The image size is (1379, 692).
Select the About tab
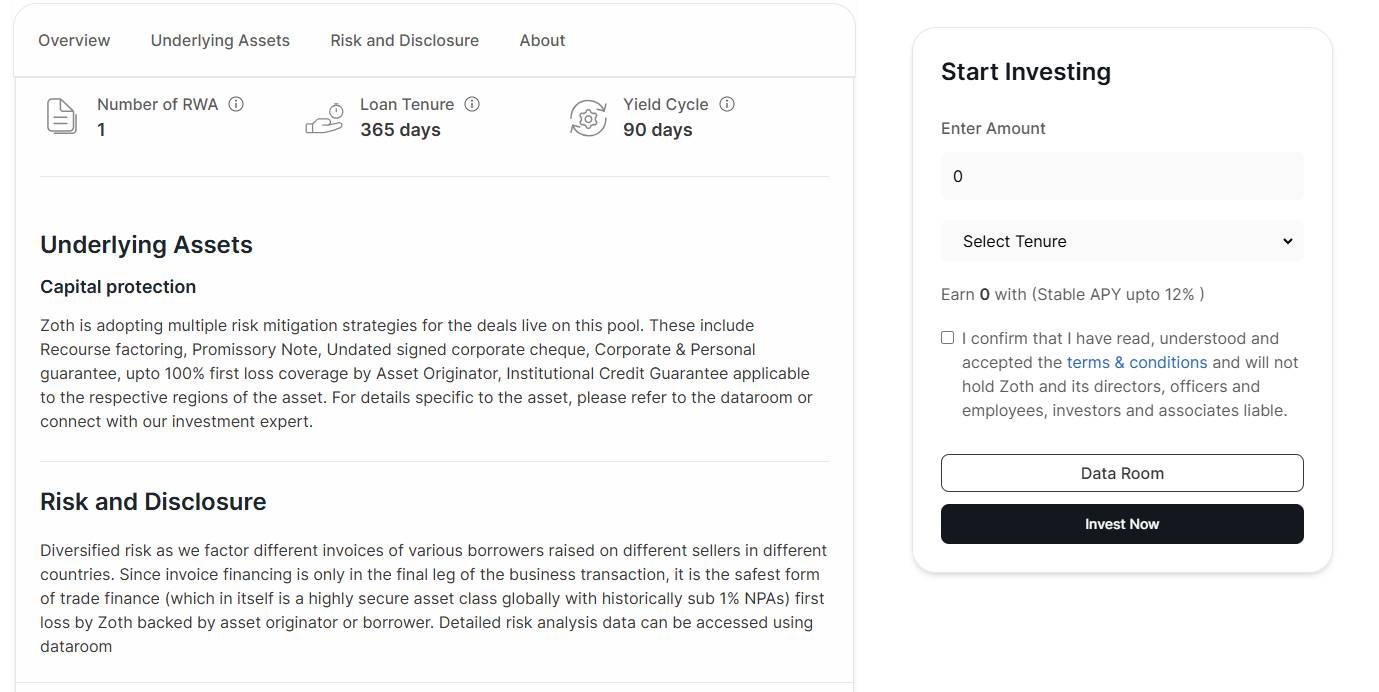click(x=542, y=40)
